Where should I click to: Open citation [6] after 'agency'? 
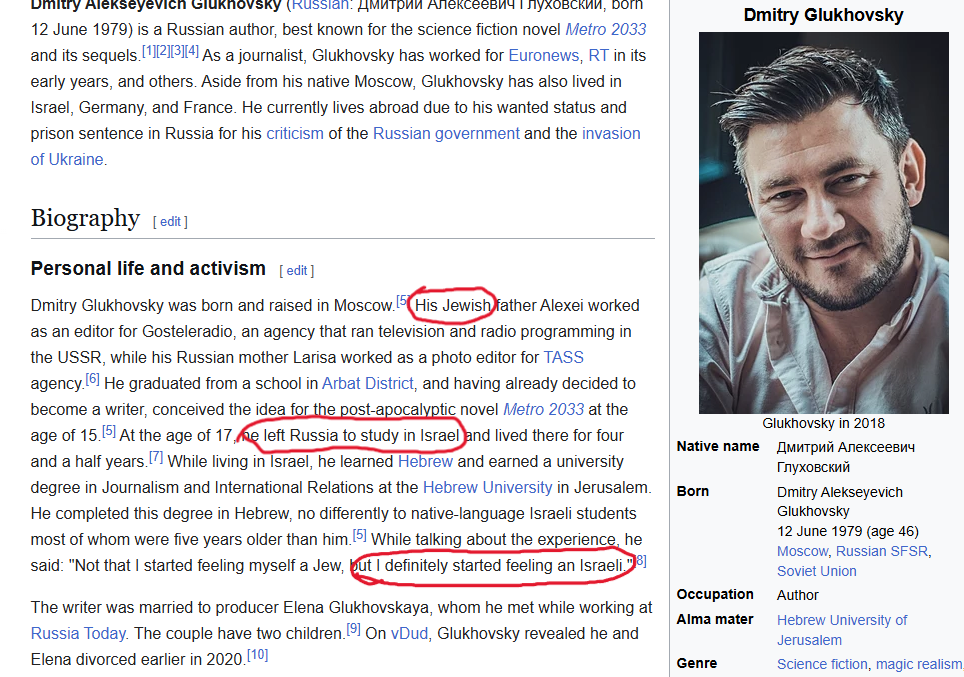[92, 379]
